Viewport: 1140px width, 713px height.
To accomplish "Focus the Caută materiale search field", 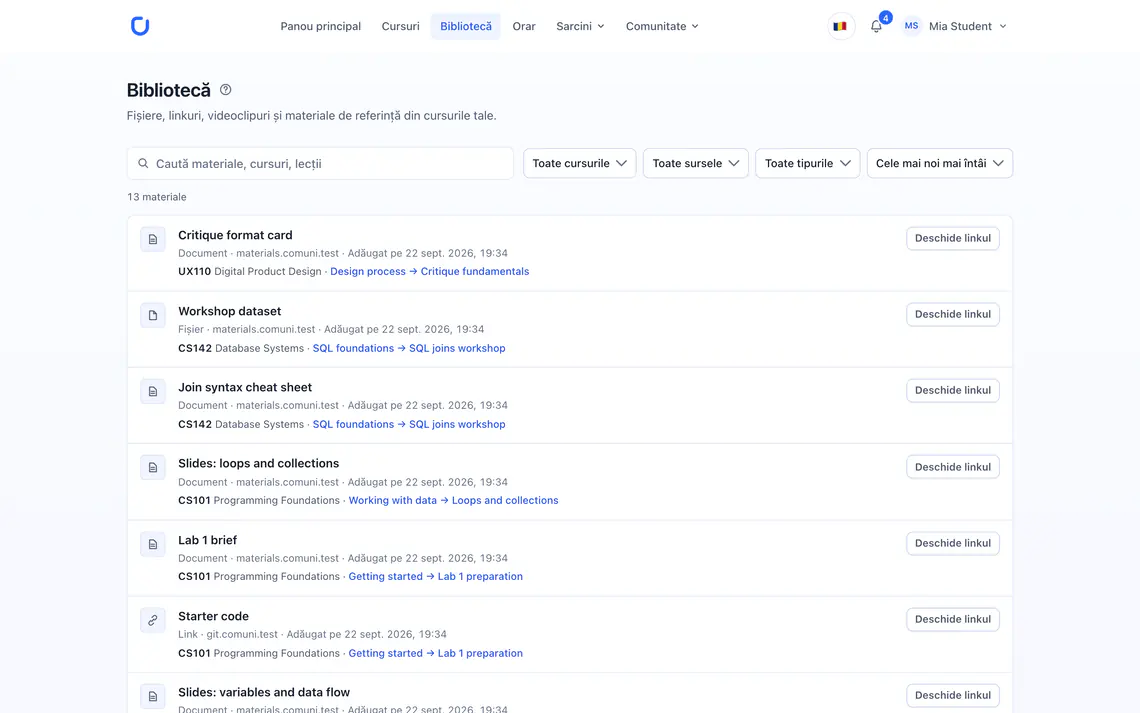I will coord(321,164).
